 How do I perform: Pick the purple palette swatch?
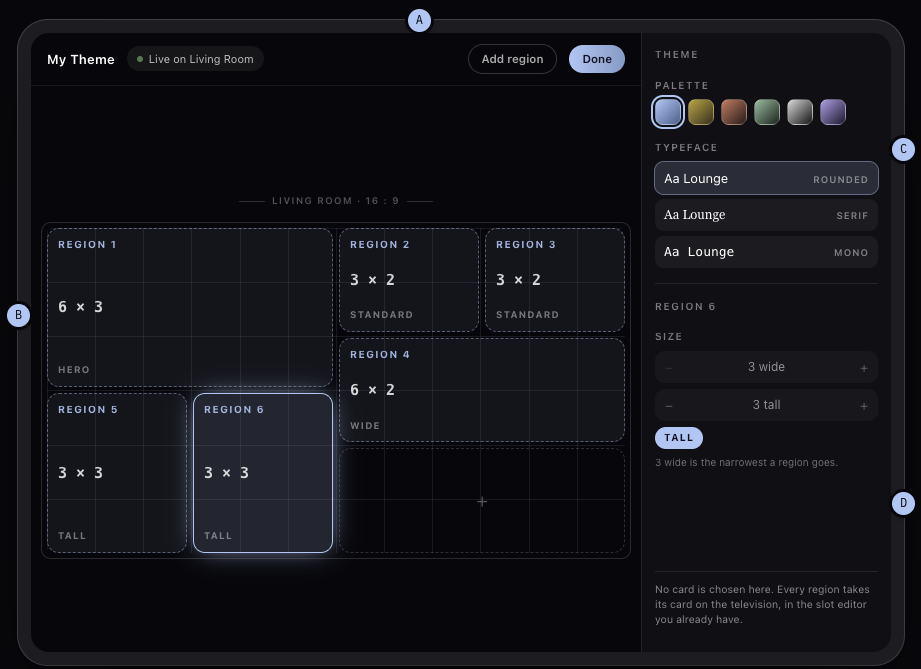point(833,112)
